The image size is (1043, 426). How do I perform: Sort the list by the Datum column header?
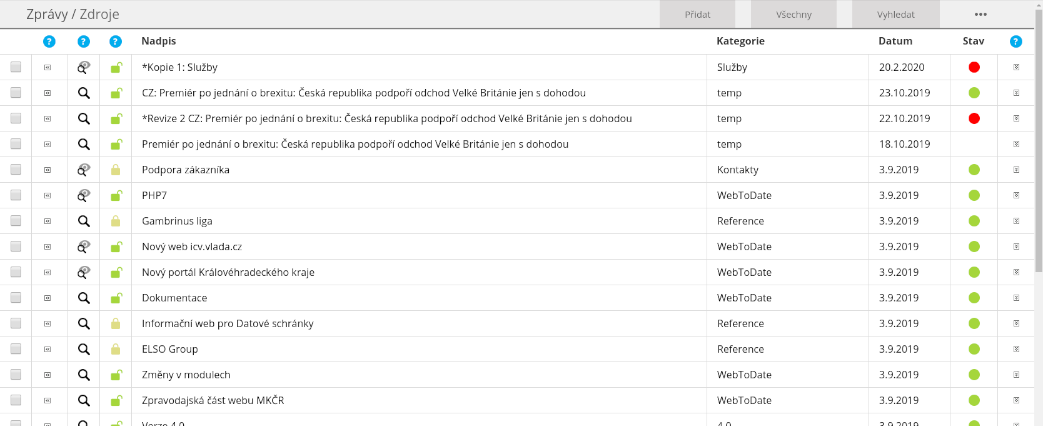(x=895, y=42)
